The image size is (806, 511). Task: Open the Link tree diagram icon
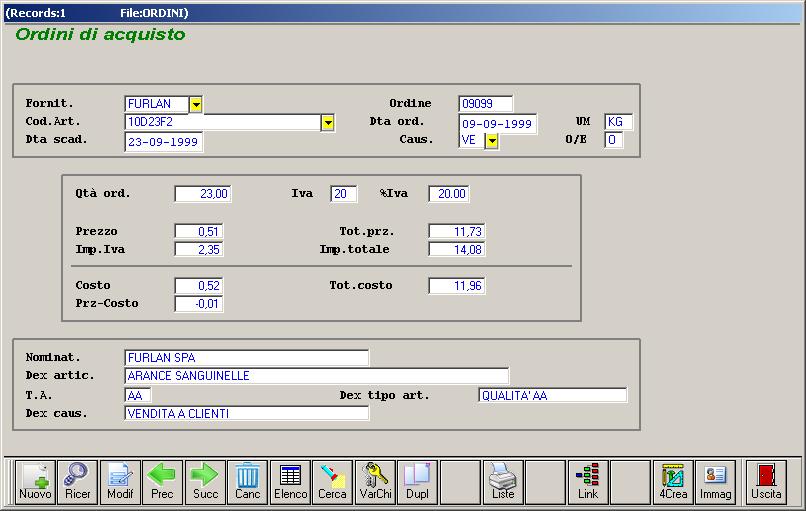coord(588,481)
